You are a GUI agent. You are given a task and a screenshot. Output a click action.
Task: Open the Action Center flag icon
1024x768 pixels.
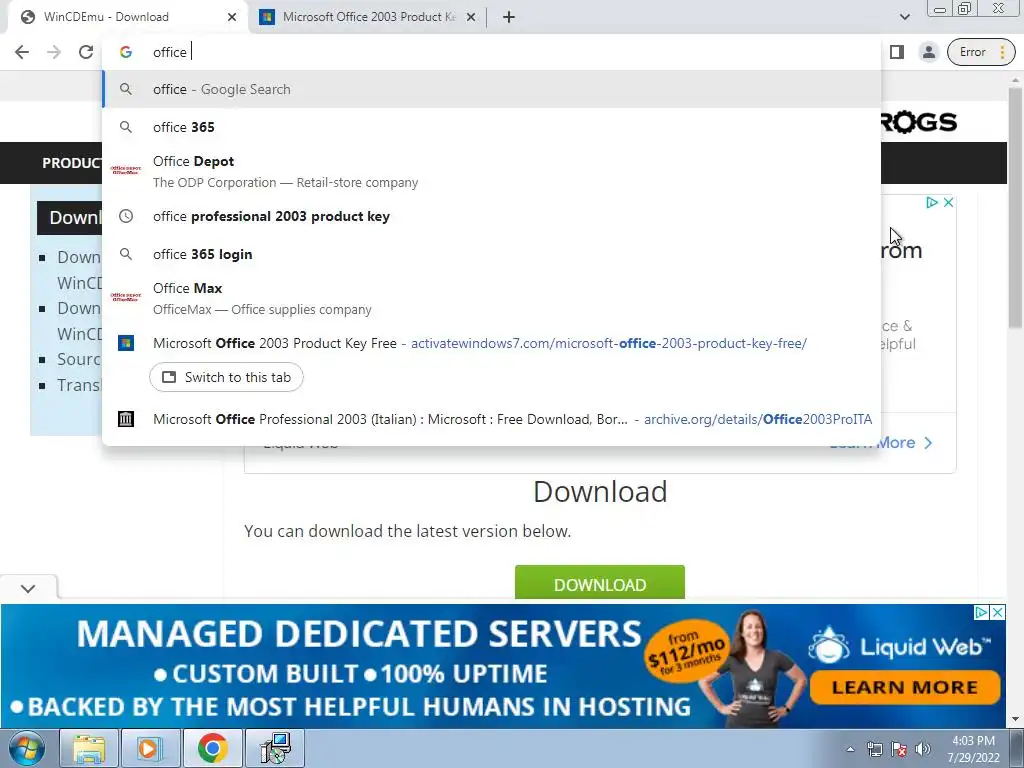pos(899,749)
